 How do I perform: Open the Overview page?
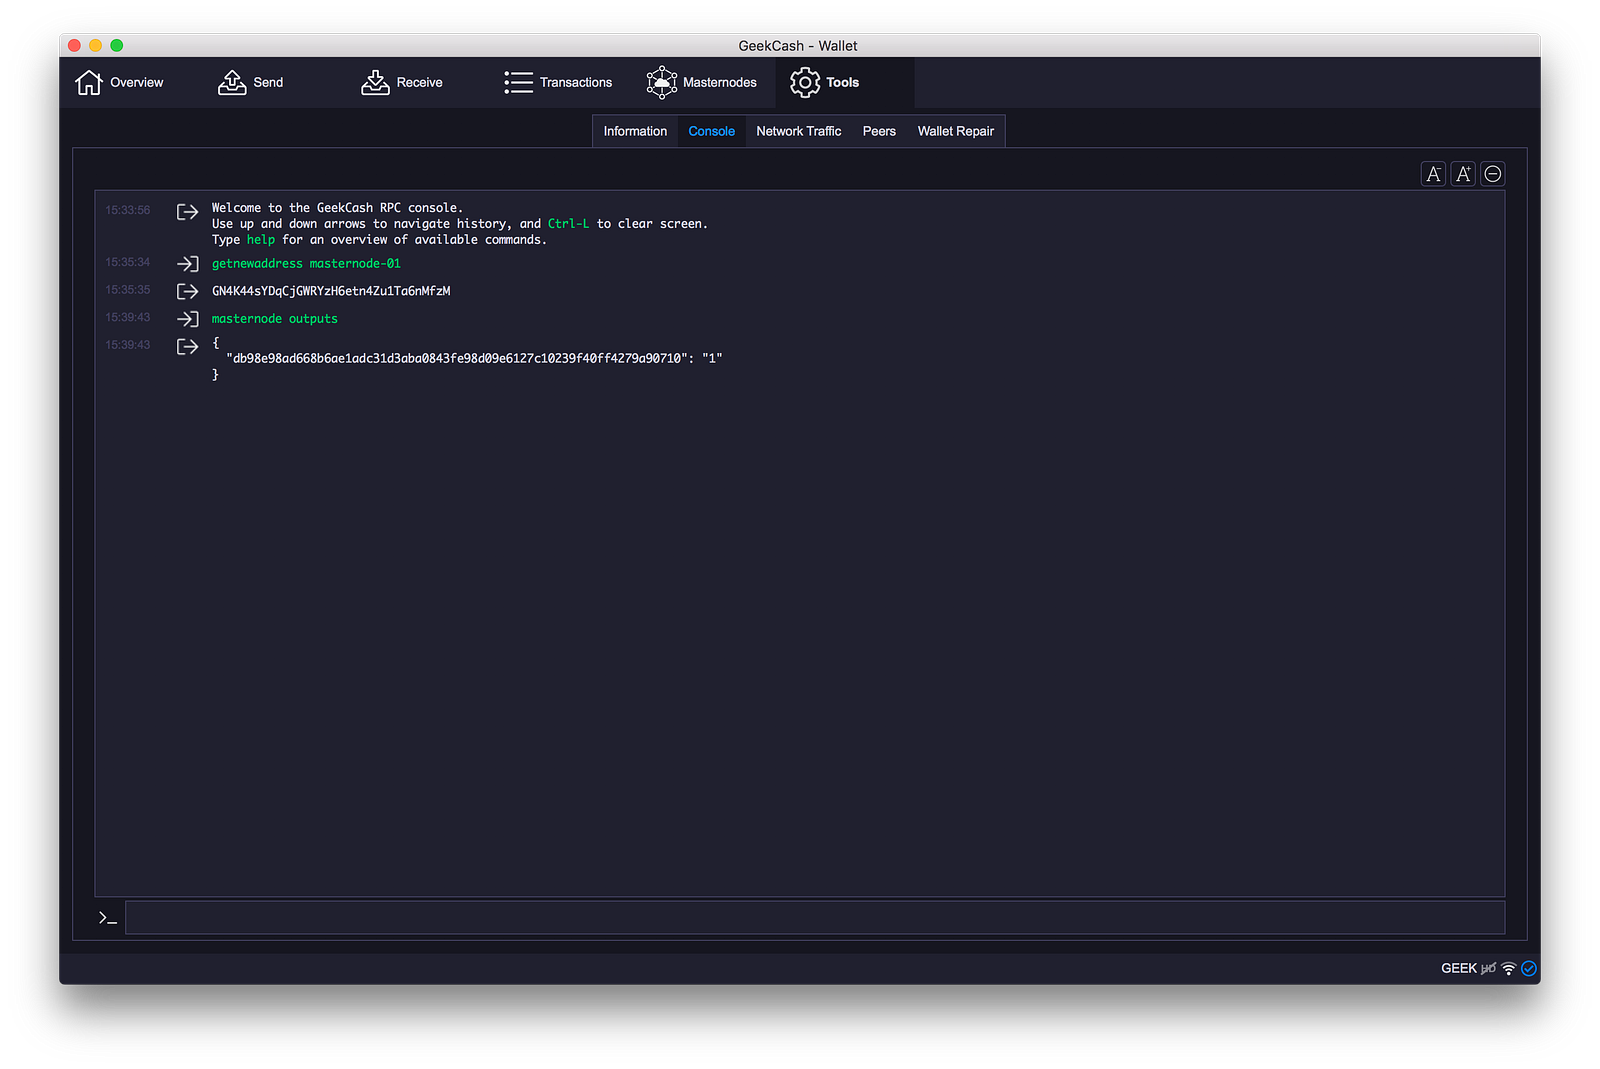[x=119, y=83]
